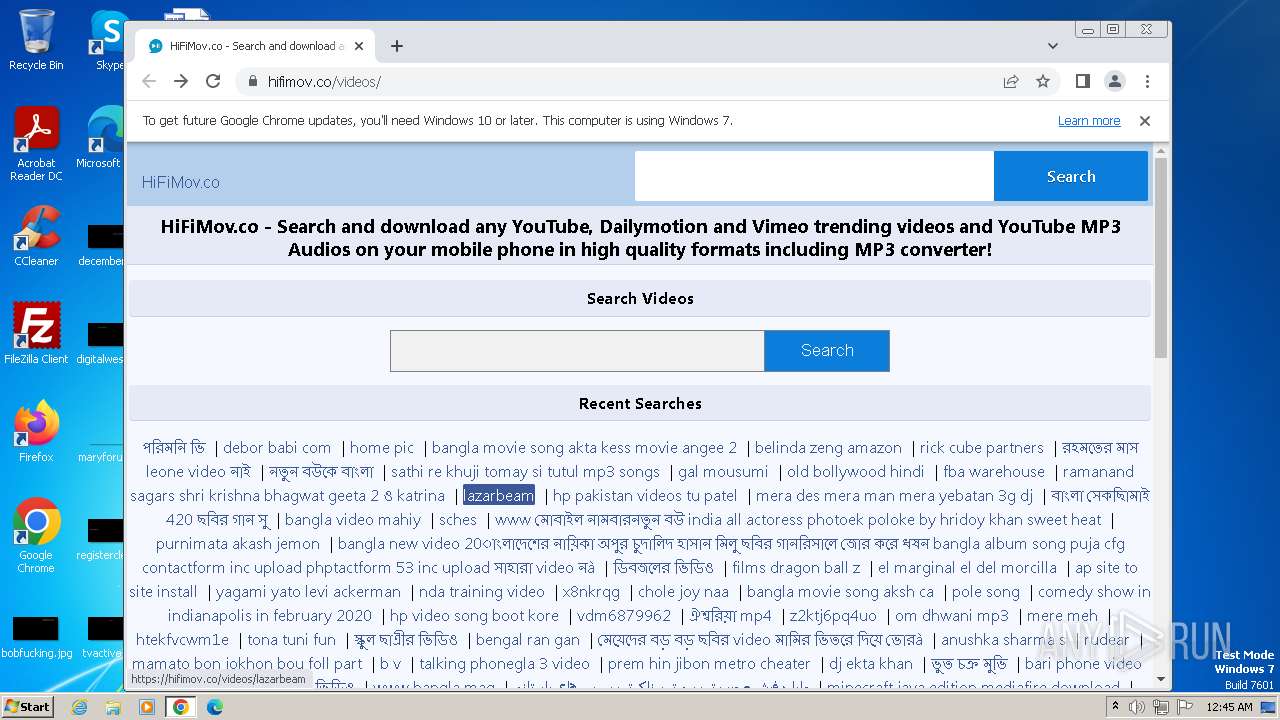Share this page from the address bar
Viewport: 1280px width, 720px height.
pyautogui.click(x=1011, y=81)
